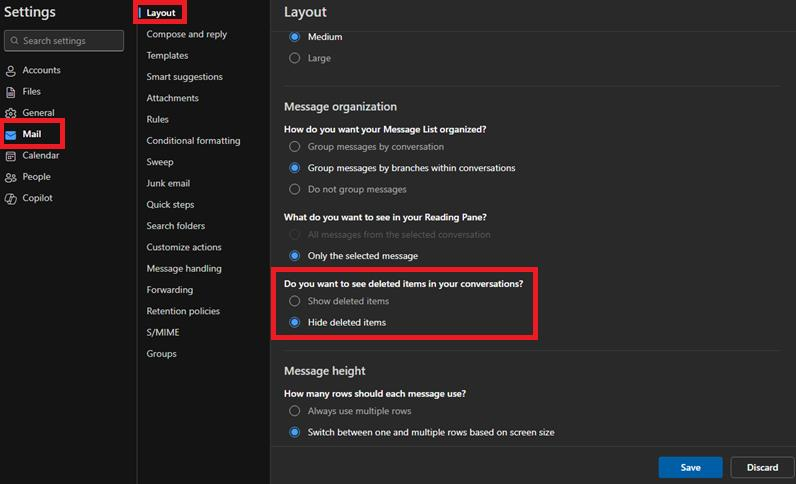The height and width of the screenshot is (484, 796).
Task: Select Group messages by conversation
Action: pos(294,146)
